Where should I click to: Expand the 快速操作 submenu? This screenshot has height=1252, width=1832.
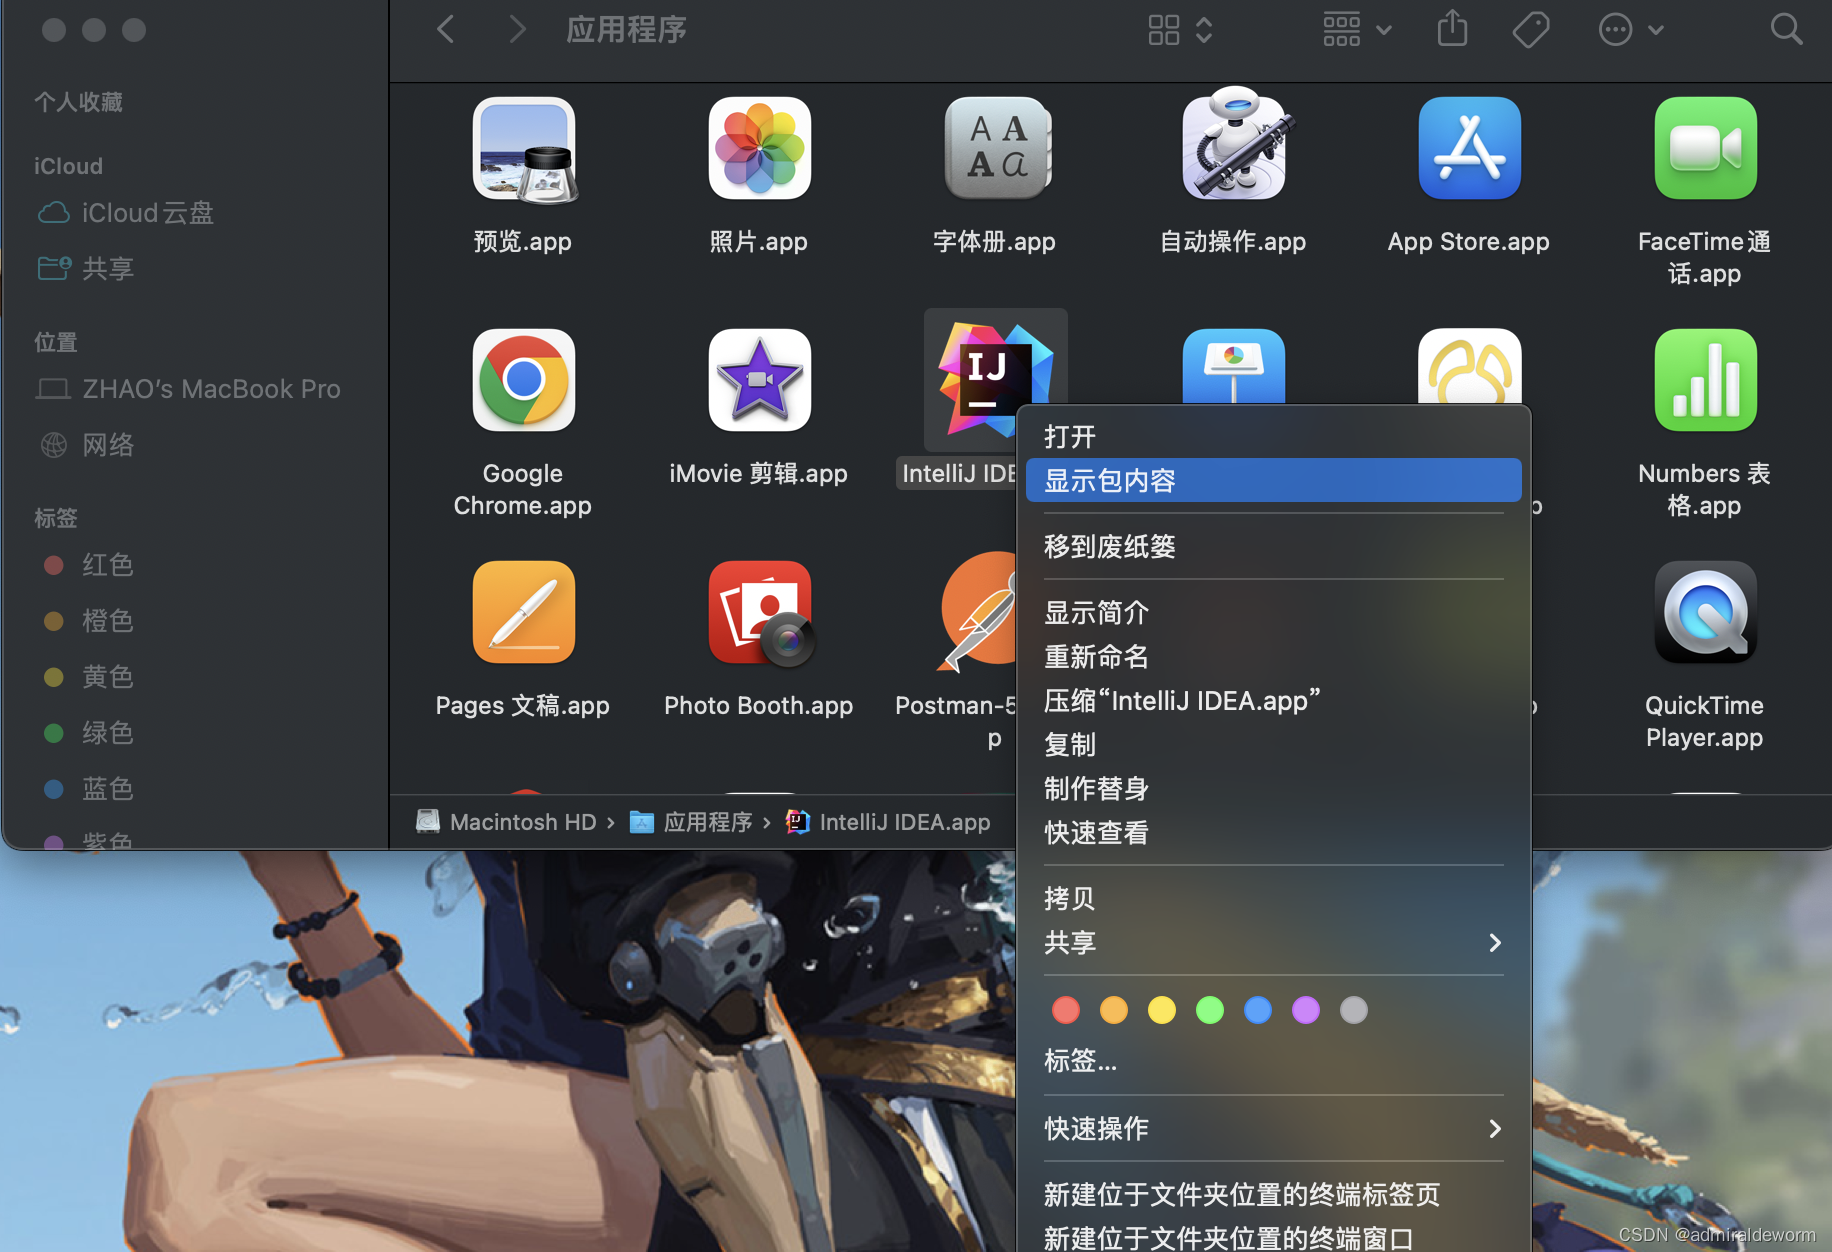[x=1273, y=1128]
